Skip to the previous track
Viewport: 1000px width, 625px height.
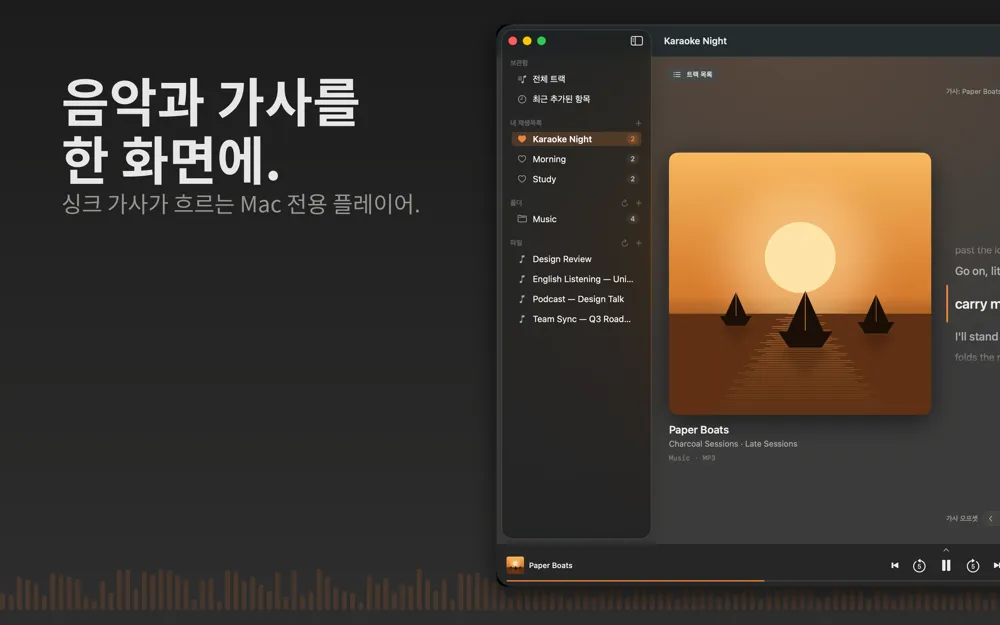tap(895, 565)
